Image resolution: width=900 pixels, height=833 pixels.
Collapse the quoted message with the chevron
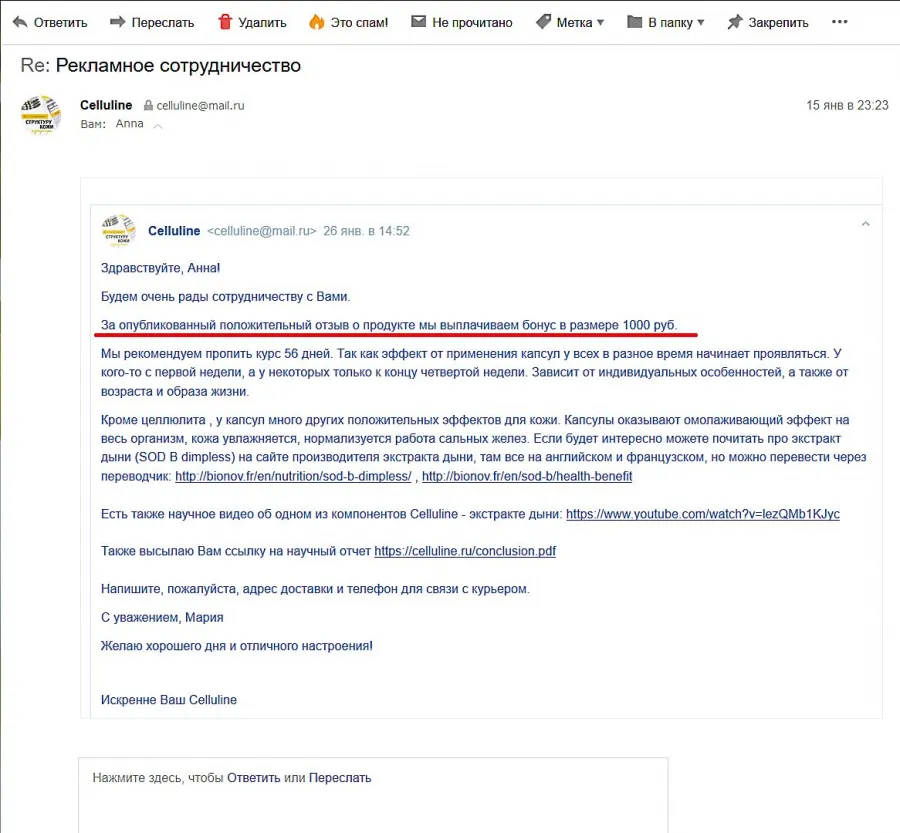[866, 224]
